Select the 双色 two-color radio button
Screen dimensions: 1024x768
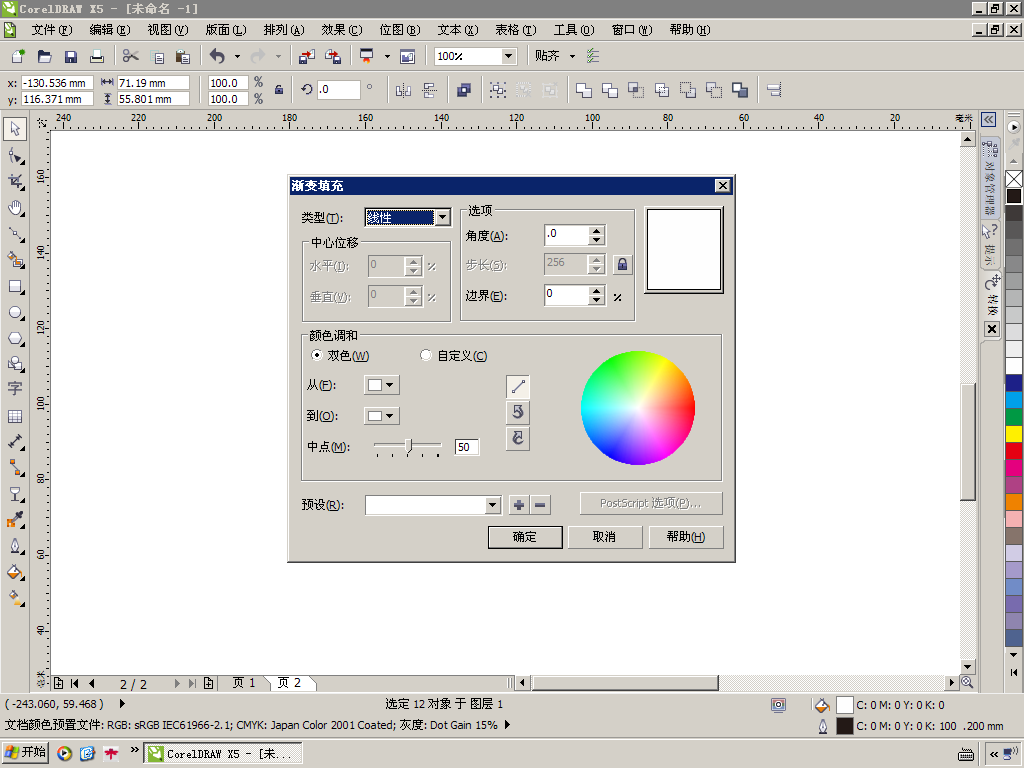point(317,355)
